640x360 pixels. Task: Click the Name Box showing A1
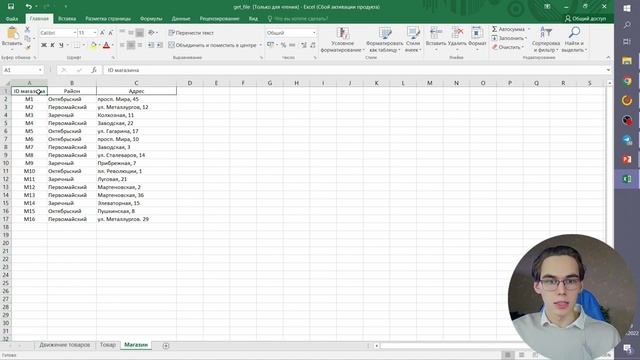tap(23, 70)
